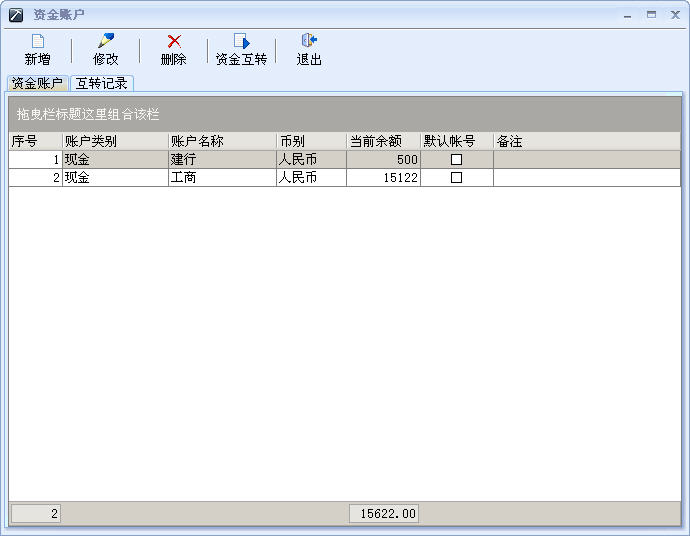Click row number 2 cell
The image size is (690, 536).
pyautogui.click(x=36, y=177)
